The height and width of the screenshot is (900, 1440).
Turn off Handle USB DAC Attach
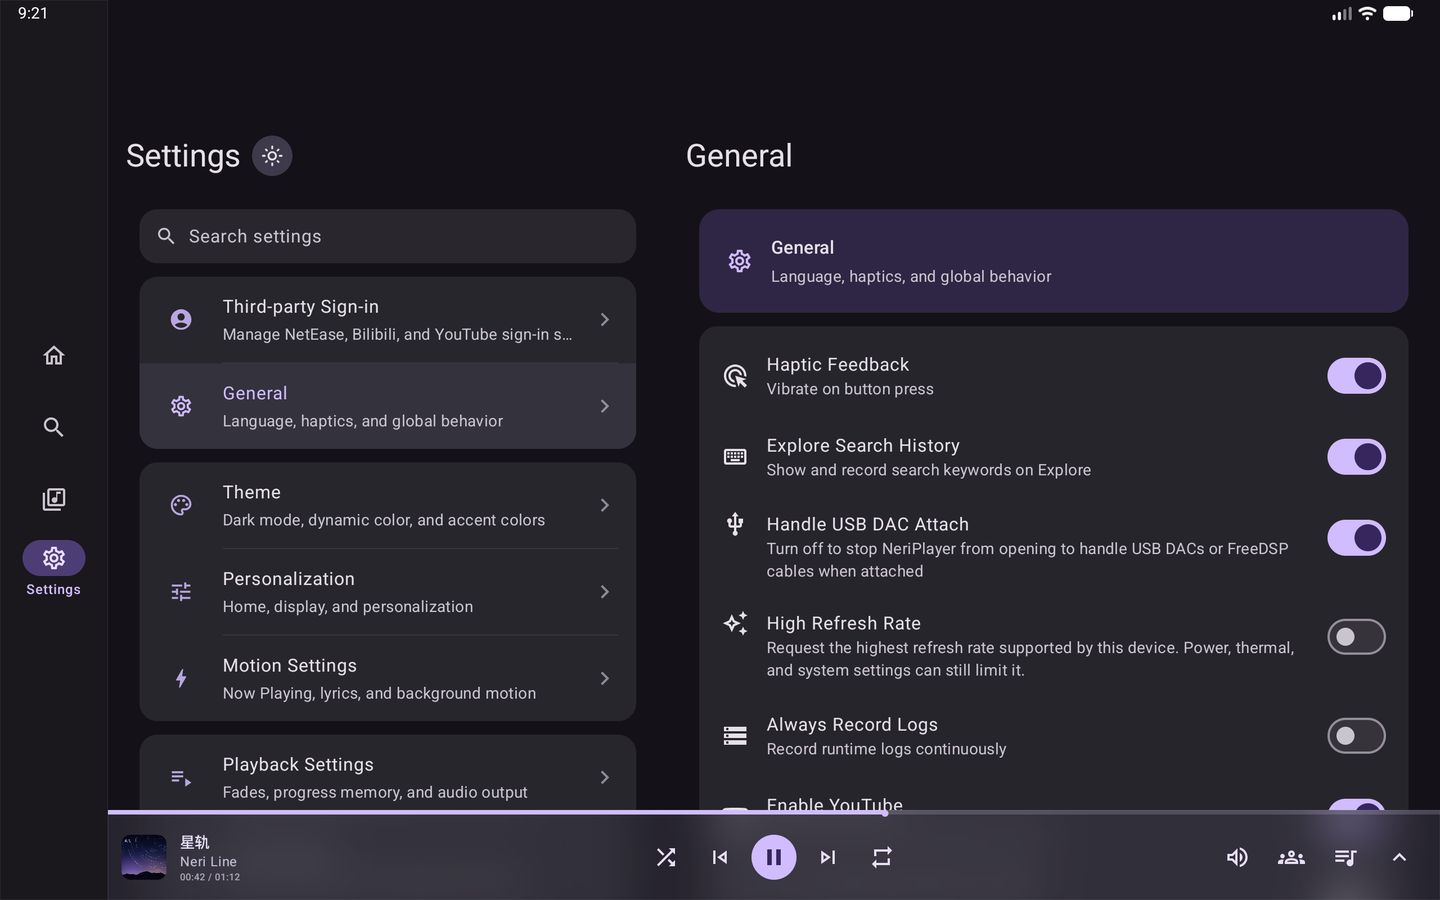click(x=1356, y=538)
